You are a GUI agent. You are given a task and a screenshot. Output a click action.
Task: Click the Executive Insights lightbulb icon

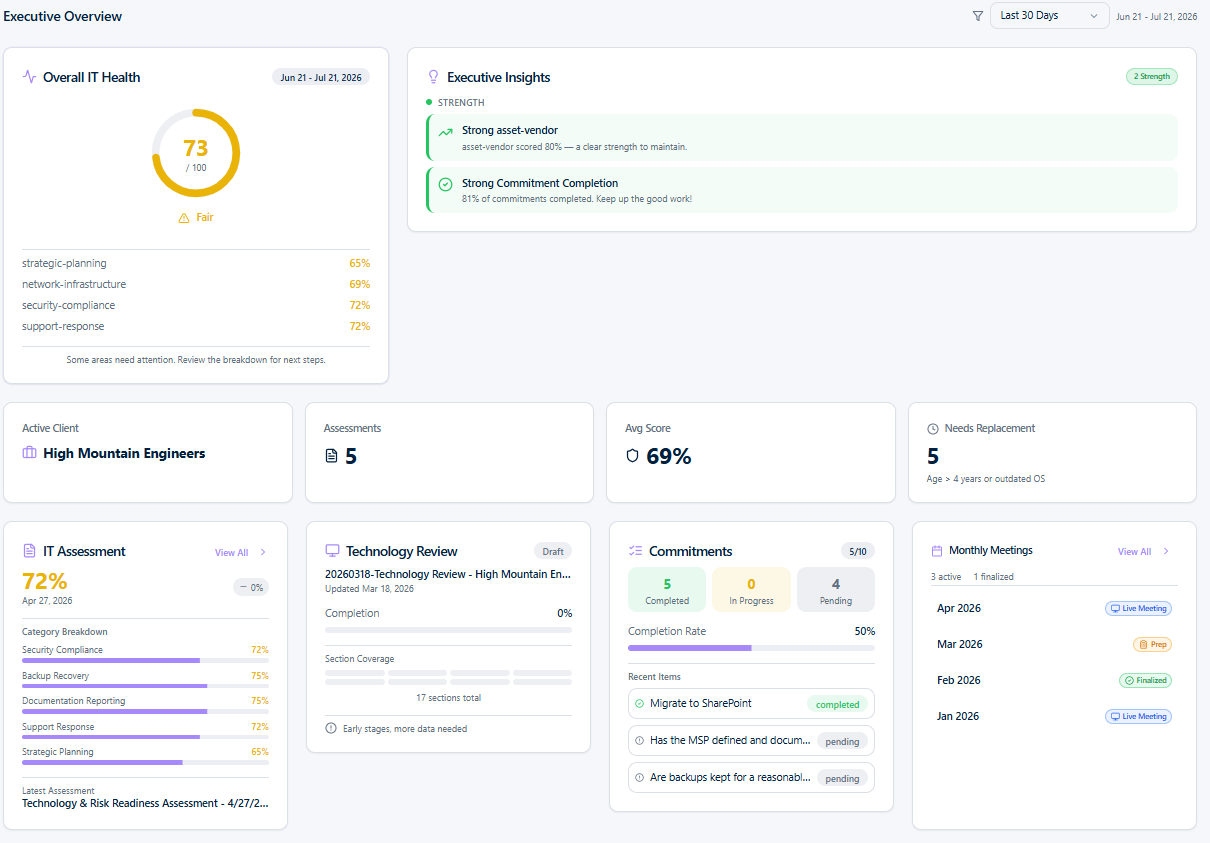click(434, 77)
